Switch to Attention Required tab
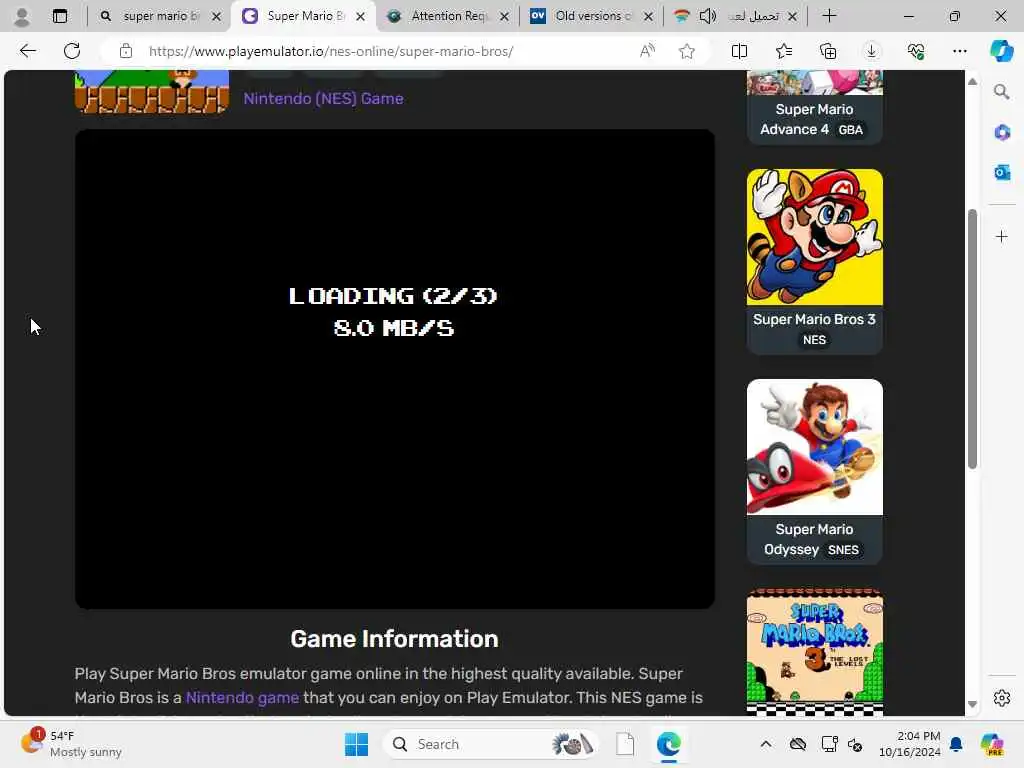Image resolution: width=1024 pixels, height=768 pixels. coord(447,16)
